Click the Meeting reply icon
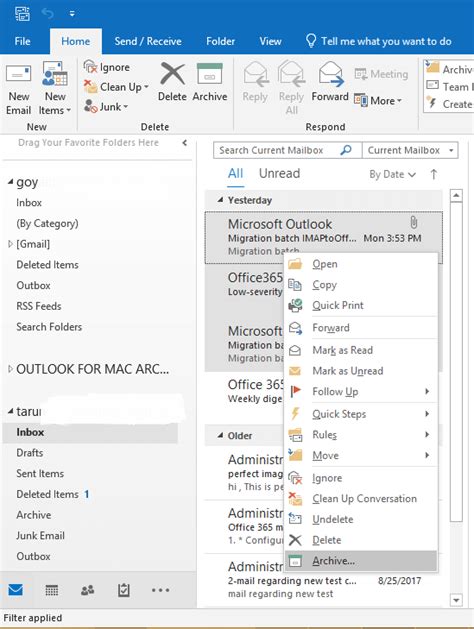The image size is (474, 629). coord(361,74)
